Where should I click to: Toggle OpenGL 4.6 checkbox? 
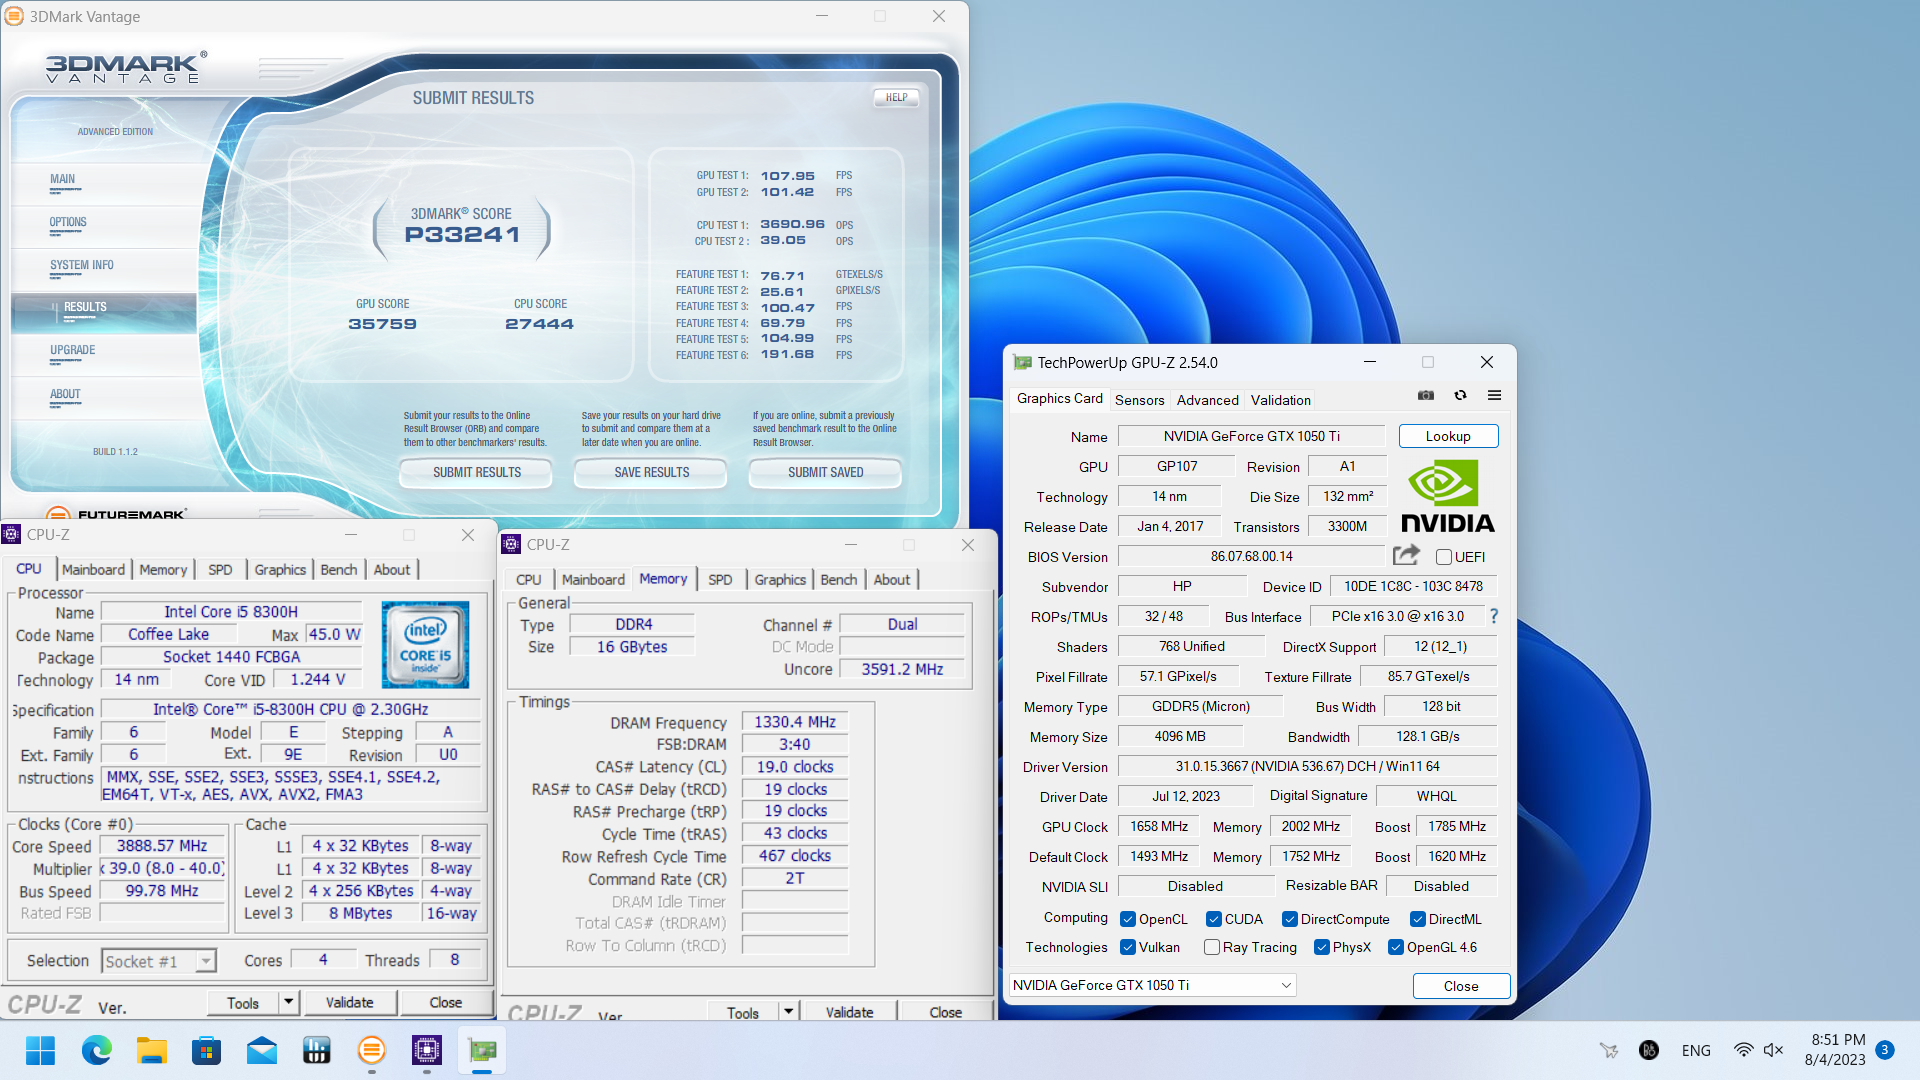click(1396, 947)
